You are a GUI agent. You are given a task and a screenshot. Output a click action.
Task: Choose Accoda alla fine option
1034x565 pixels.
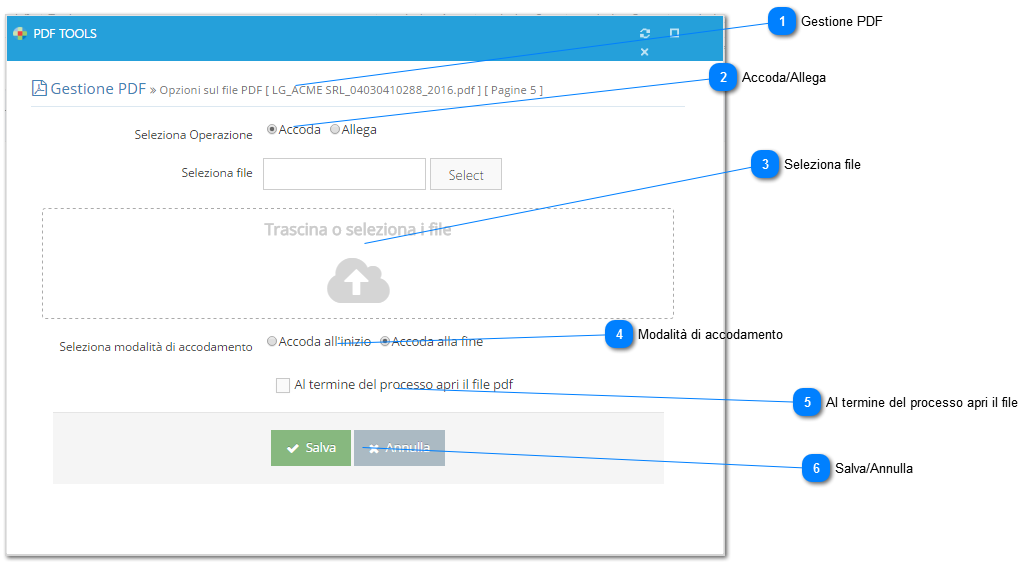coord(385,341)
